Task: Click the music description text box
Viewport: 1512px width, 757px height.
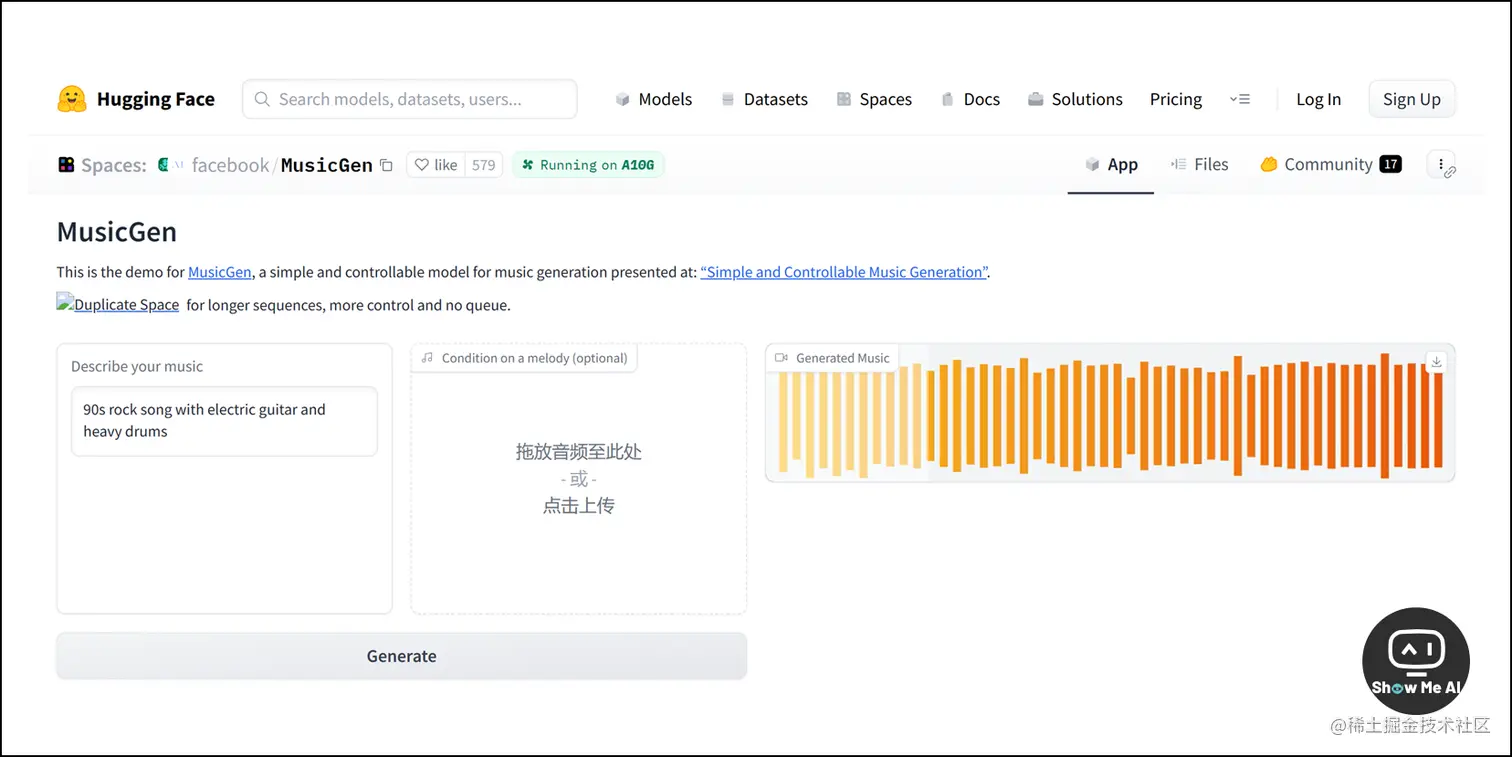Action: [x=224, y=421]
